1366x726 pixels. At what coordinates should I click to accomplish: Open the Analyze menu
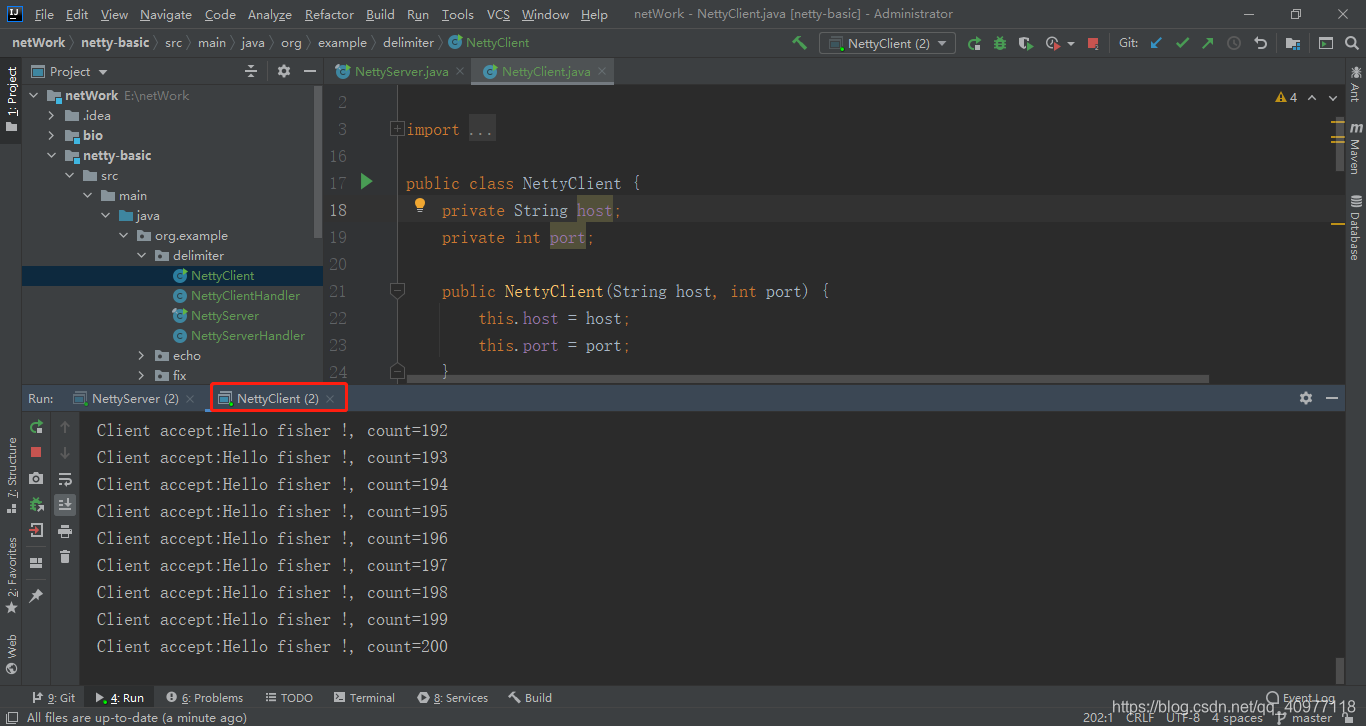269,14
